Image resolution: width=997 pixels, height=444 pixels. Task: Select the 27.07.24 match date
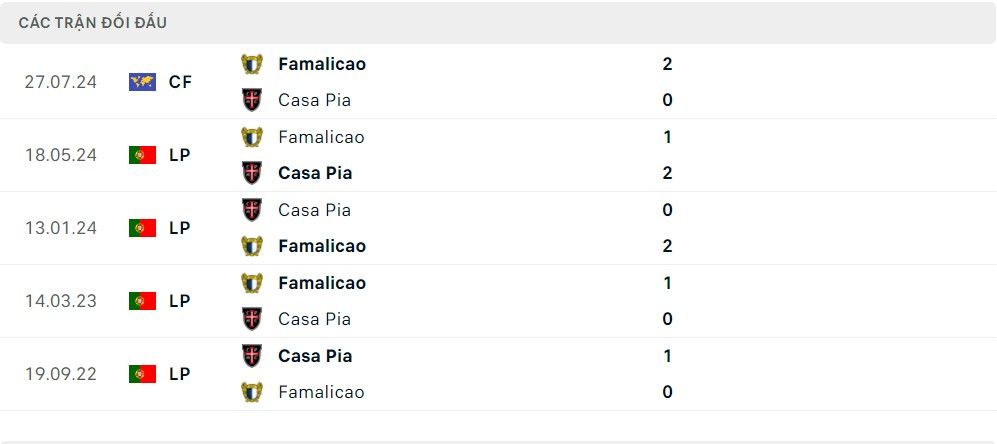pos(61,82)
